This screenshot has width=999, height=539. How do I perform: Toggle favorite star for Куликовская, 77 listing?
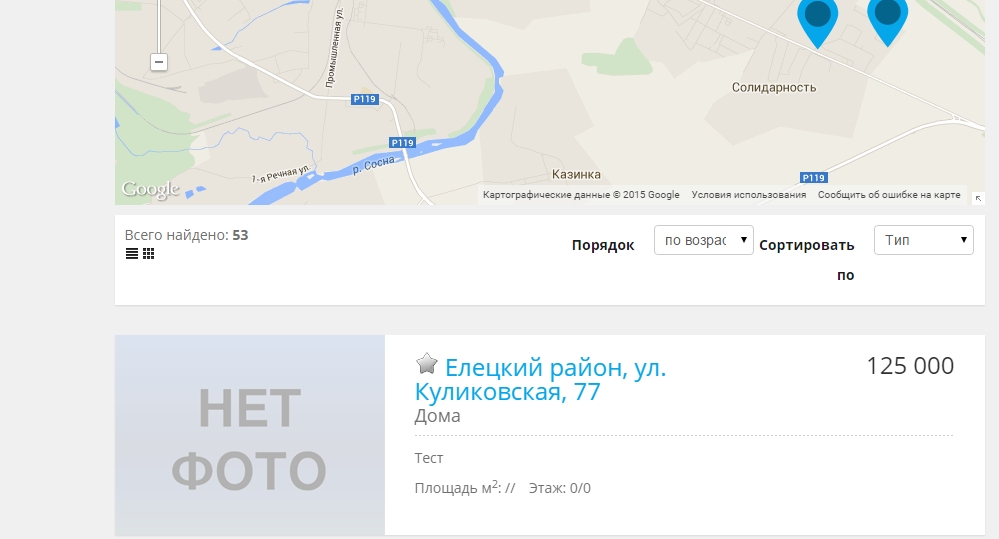pos(426,364)
